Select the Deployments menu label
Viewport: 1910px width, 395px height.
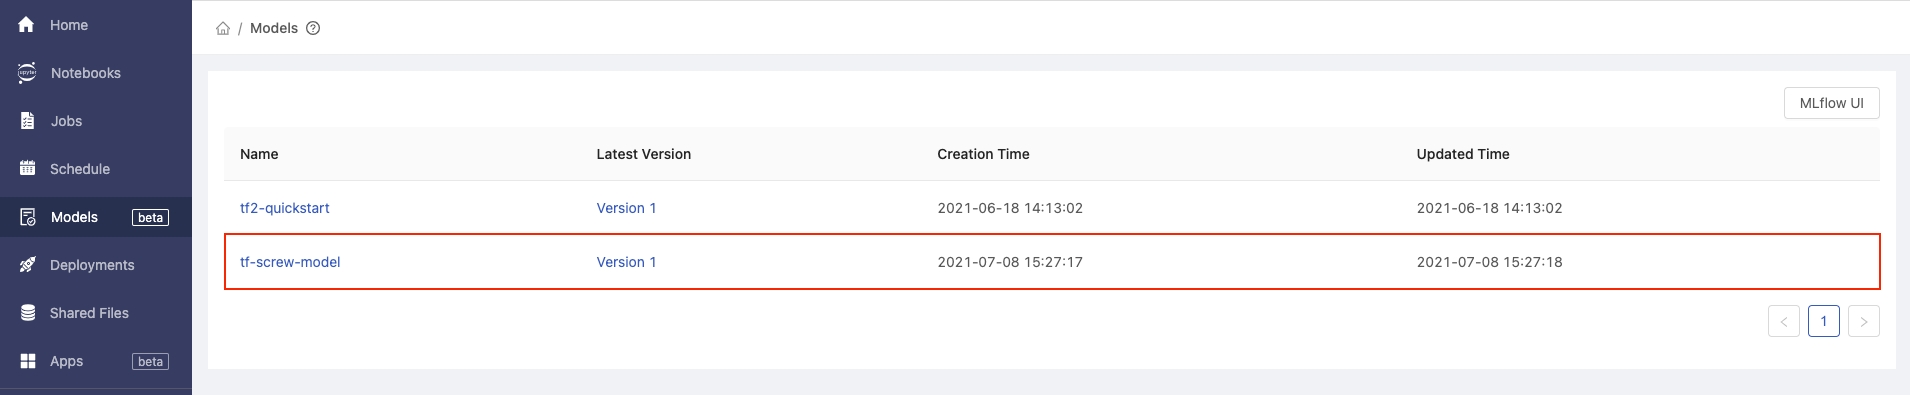(92, 265)
